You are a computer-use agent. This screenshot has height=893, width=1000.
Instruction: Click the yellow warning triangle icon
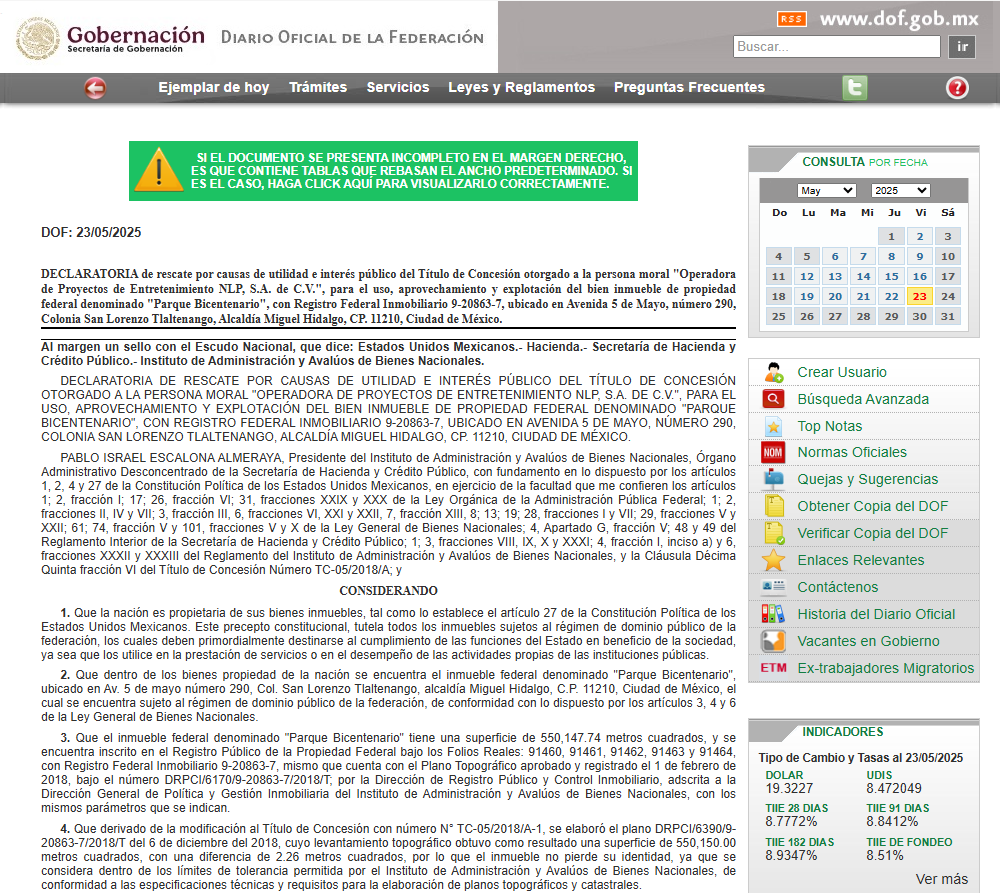(x=159, y=170)
